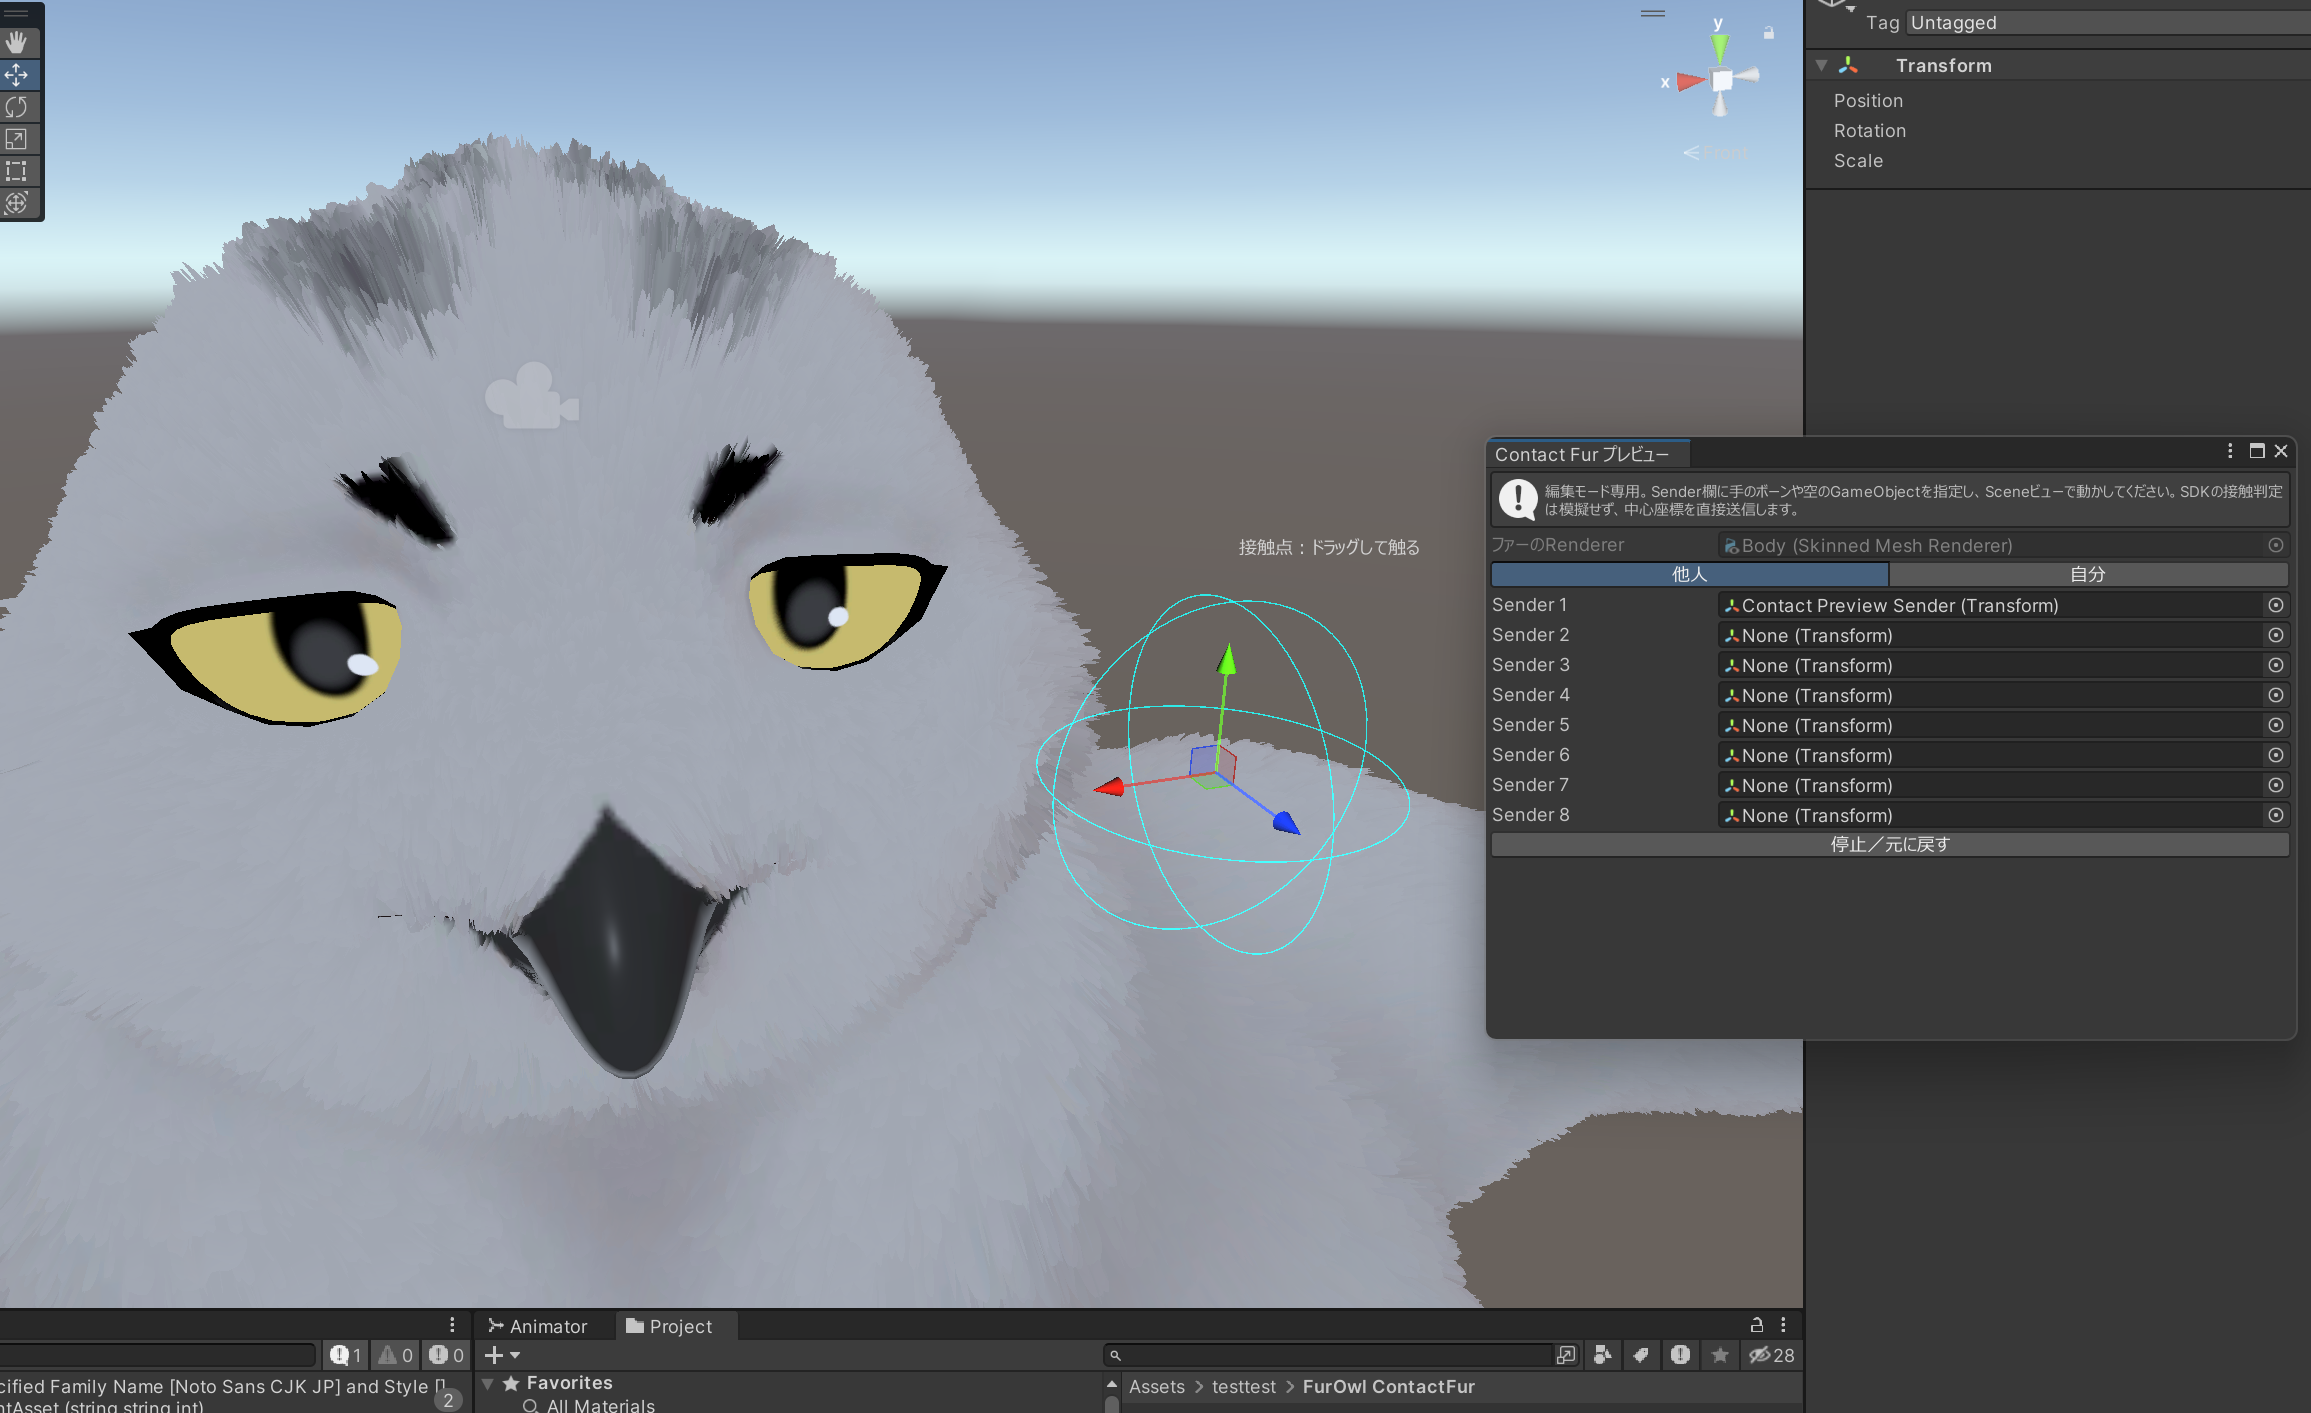Collapse the Favorites tree
Image resolution: width=2311 pixels, height=1413 pixels.
click(488, 1383)
